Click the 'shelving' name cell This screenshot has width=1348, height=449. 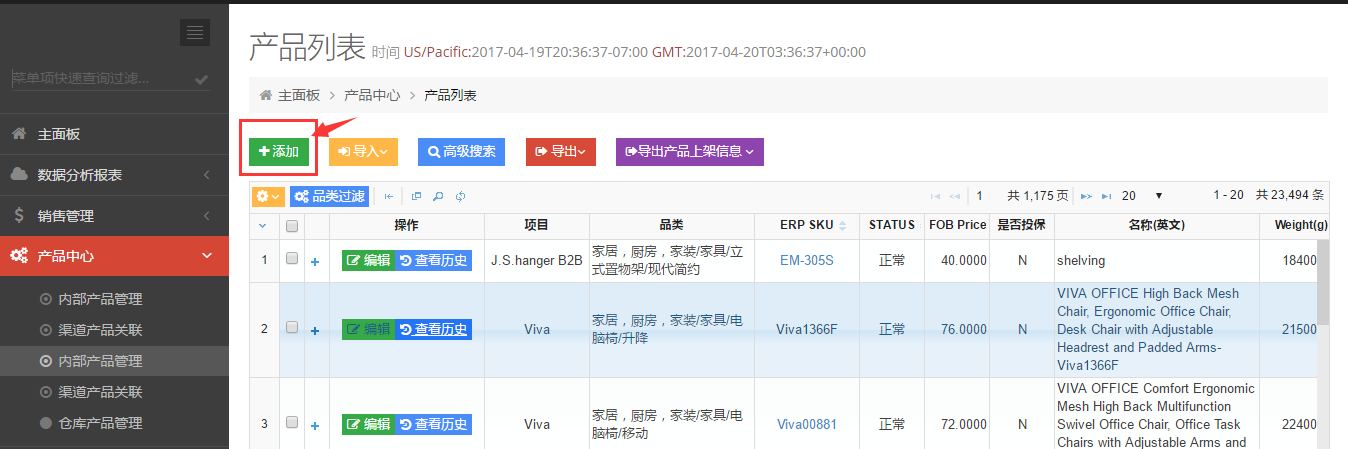[x=1157, y=260]
